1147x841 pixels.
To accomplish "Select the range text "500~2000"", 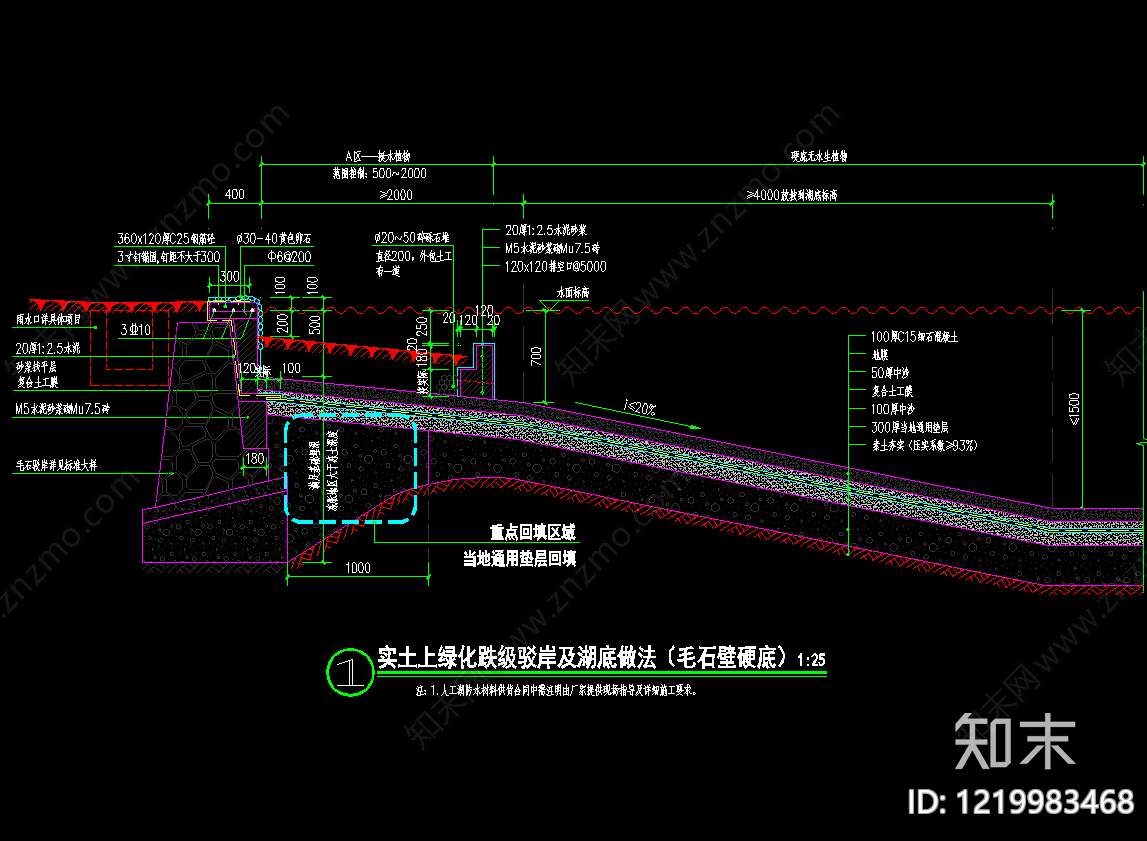I will point(399,173).
